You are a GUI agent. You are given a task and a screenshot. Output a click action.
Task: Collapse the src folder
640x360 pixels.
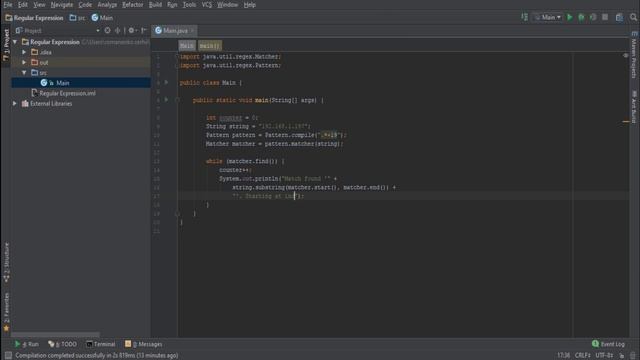click(x=24, y=73)
